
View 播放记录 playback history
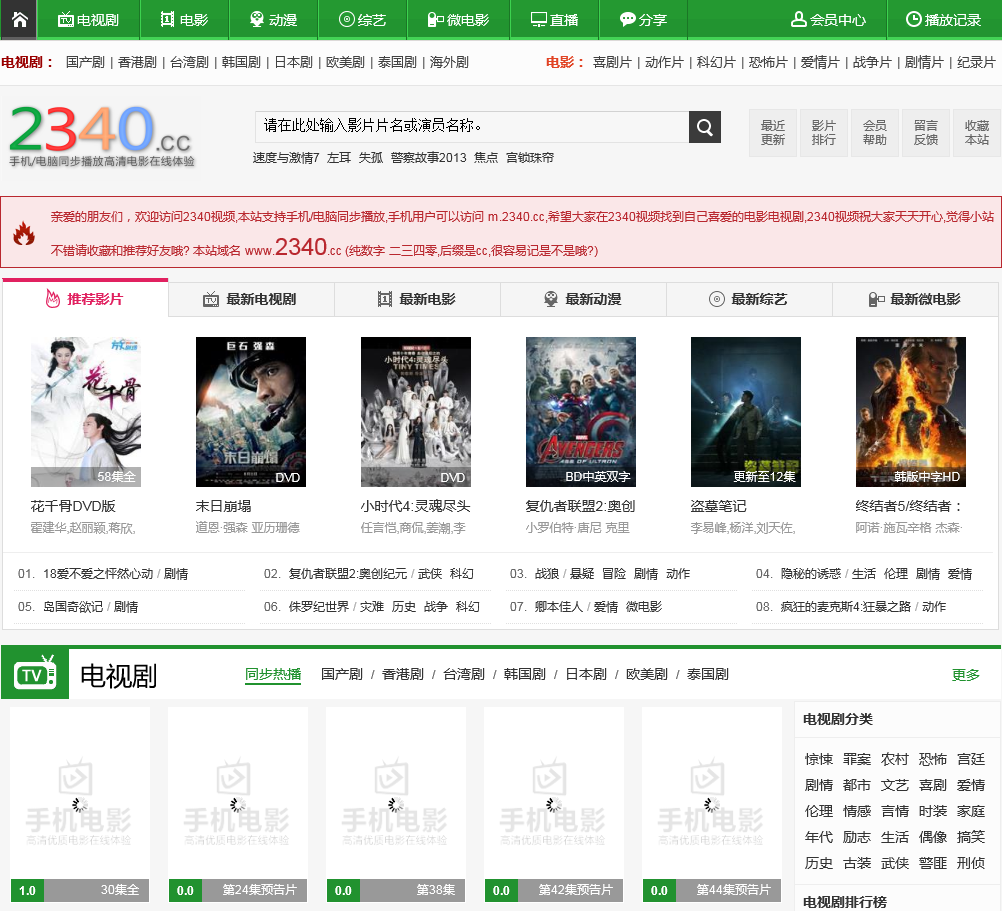pos(943,20)
